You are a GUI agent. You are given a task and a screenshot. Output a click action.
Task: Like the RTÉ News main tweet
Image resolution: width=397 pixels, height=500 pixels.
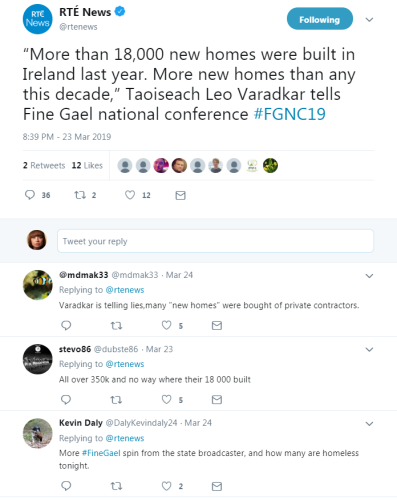[x=130, y=195]
